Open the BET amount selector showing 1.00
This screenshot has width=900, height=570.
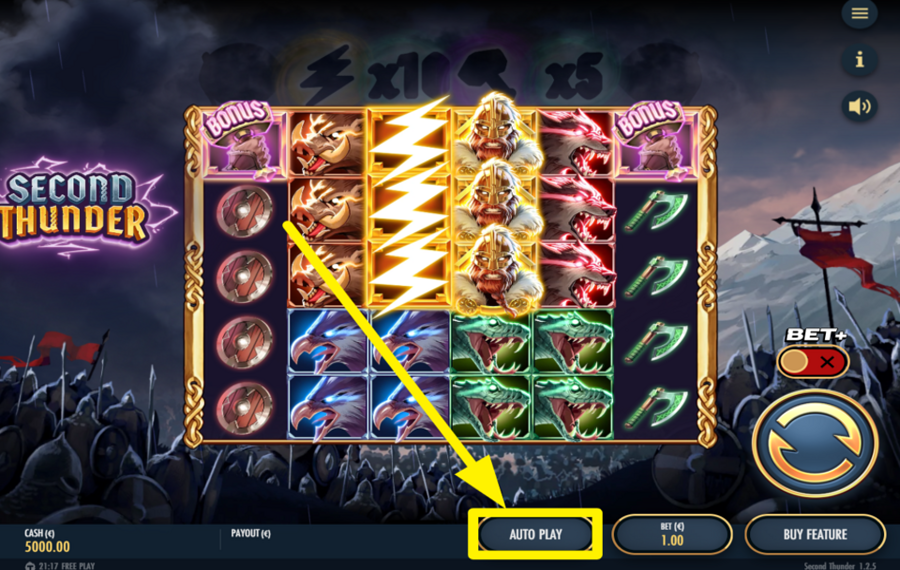pyautogui.click(x=672, y=534)
